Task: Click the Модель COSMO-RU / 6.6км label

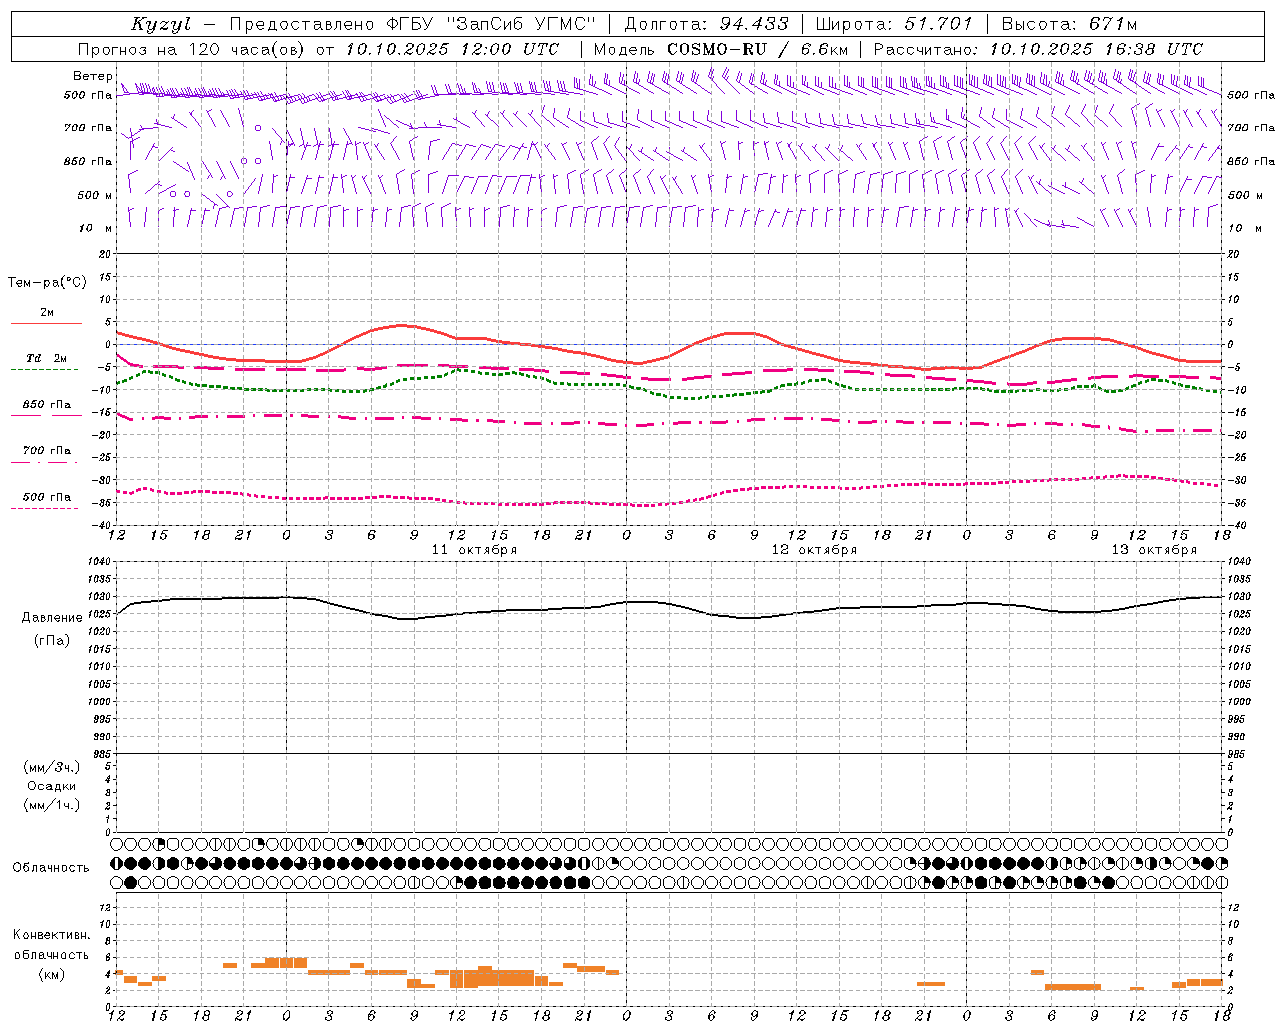Action: coord(720,49)
